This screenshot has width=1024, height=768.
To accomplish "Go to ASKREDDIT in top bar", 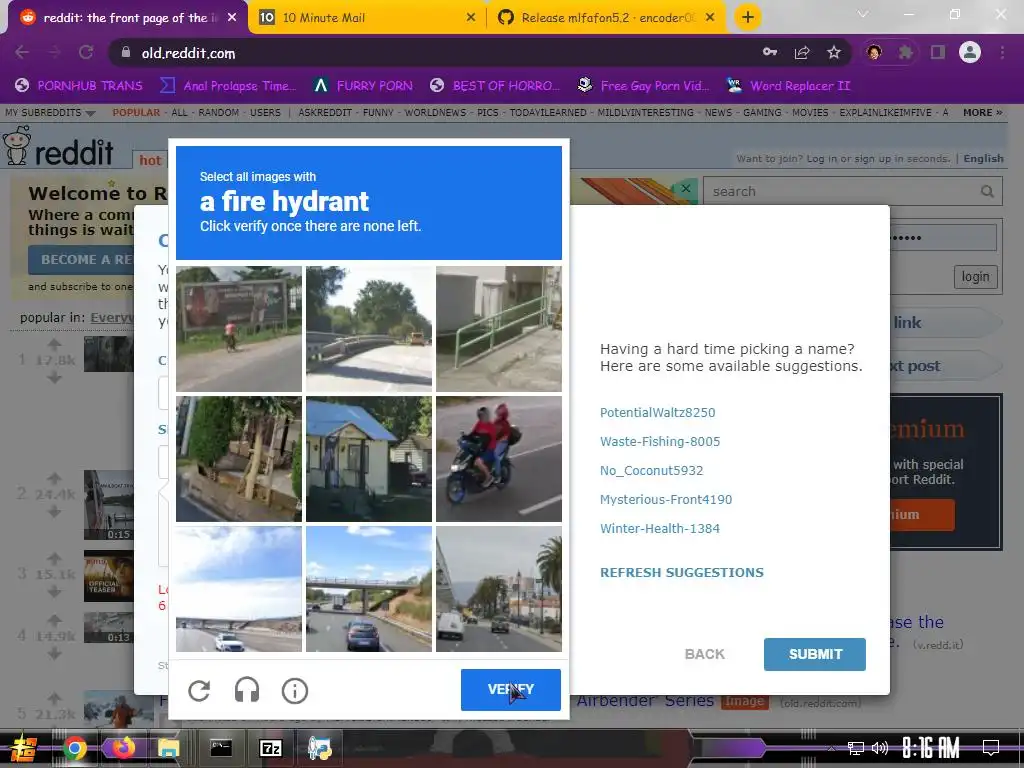I will pos(325,112).
